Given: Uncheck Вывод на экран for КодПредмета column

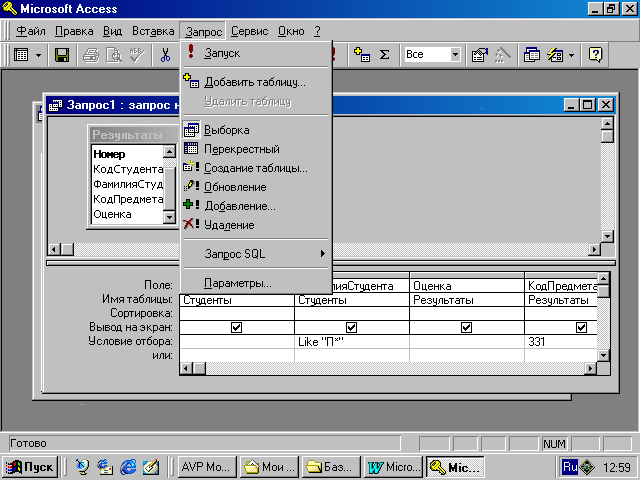Looking at the screenshot, I should (581, 327).
